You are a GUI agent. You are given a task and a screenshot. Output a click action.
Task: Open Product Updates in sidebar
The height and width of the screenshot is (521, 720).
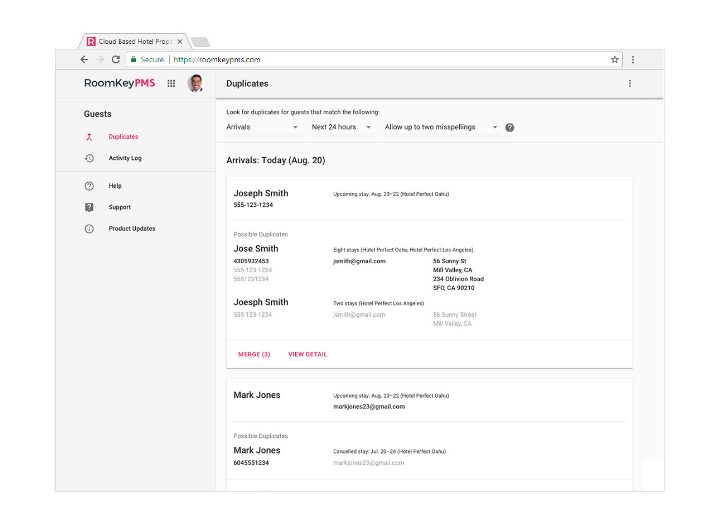pos(131,229)
